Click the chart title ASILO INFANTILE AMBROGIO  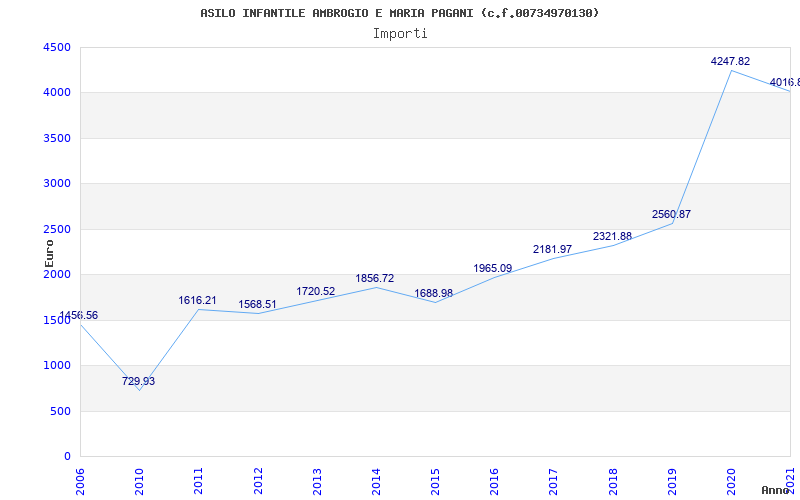click(400, 13)
